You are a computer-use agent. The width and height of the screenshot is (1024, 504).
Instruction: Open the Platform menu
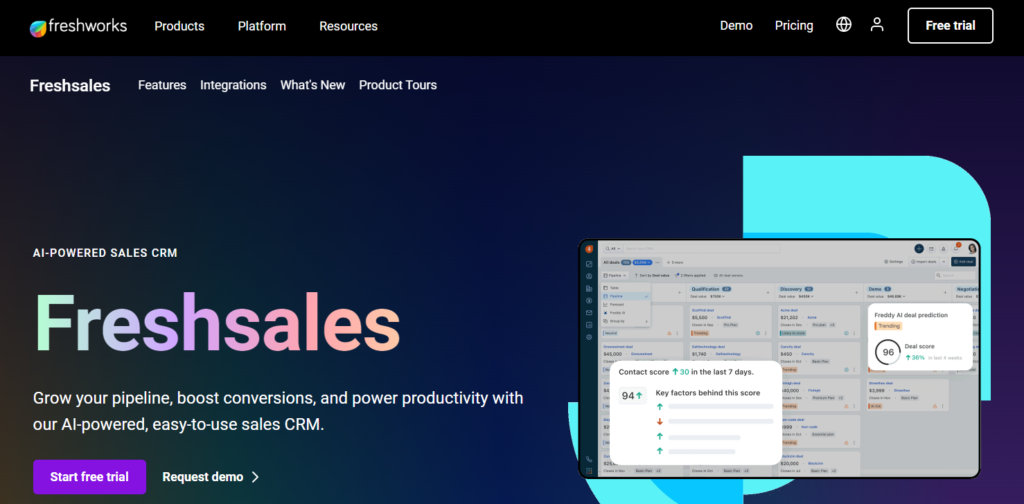point(261,26)
